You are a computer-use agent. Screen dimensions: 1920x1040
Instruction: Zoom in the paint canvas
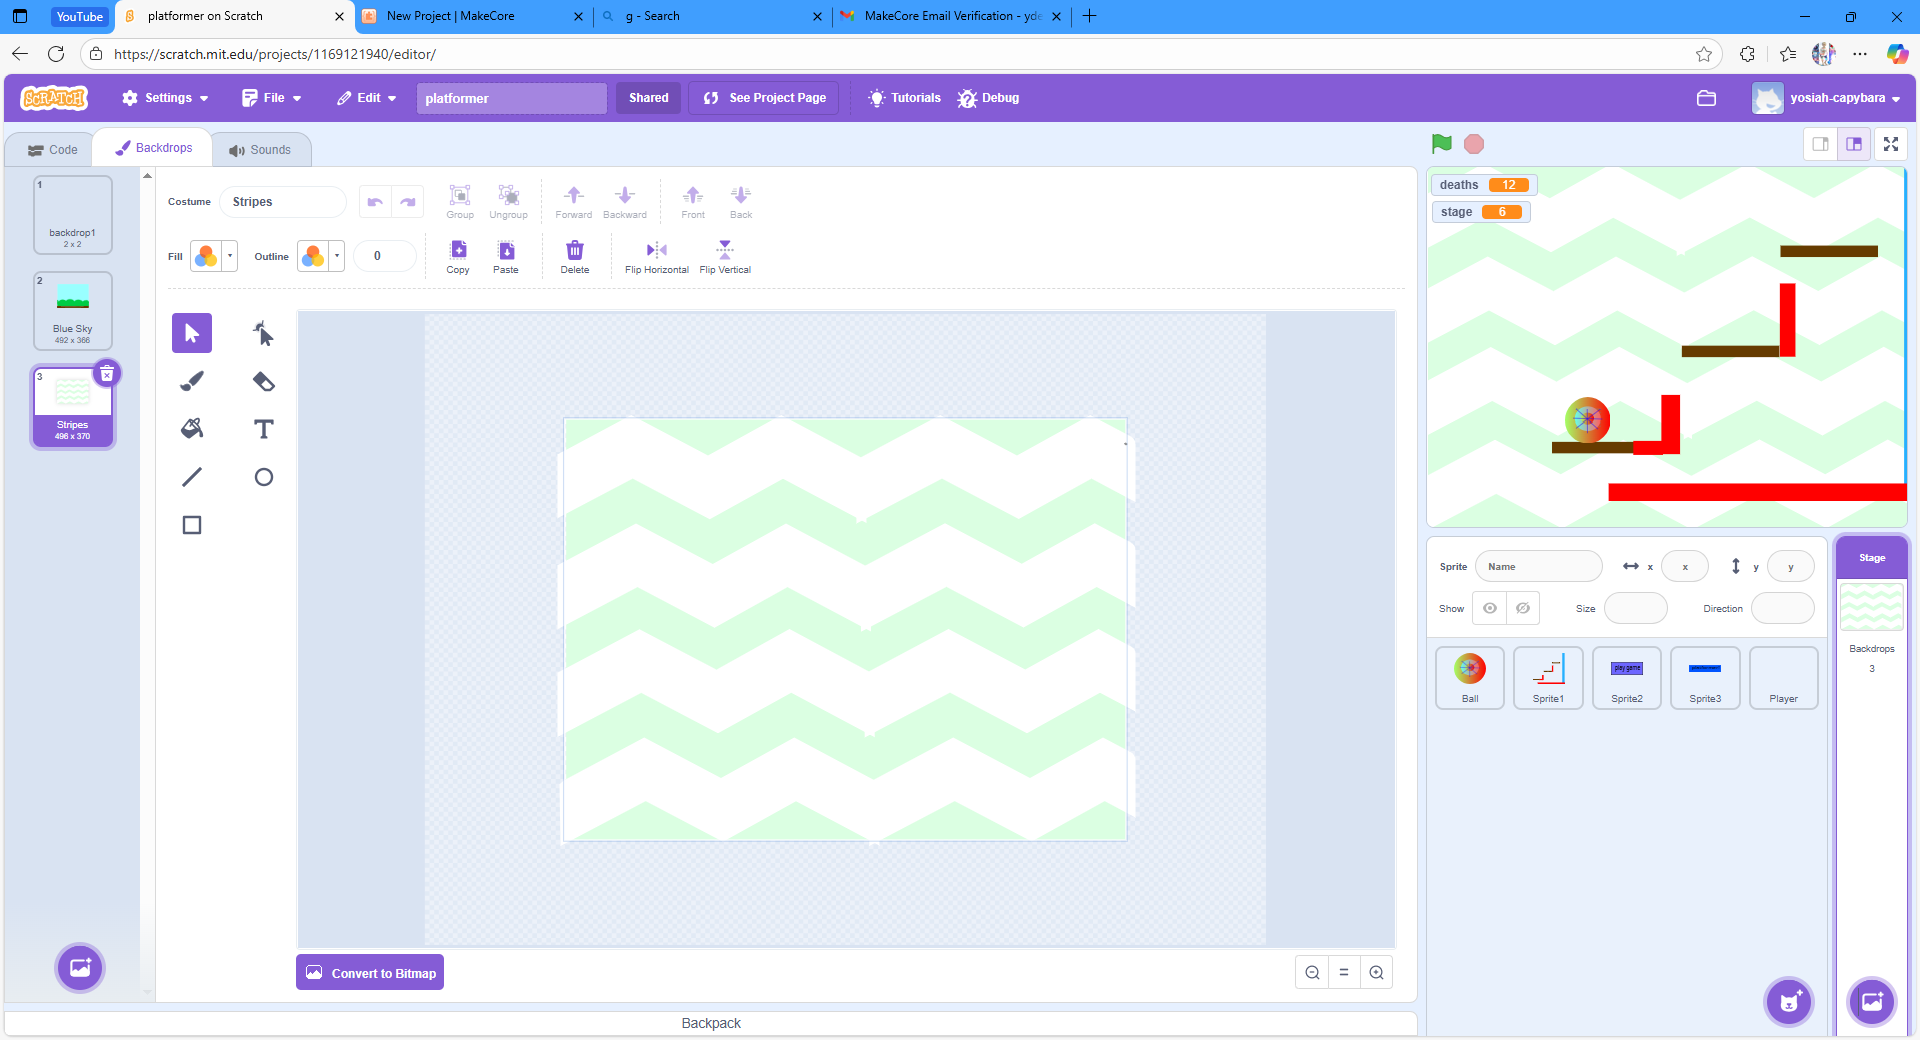[x=1376, y=972]
